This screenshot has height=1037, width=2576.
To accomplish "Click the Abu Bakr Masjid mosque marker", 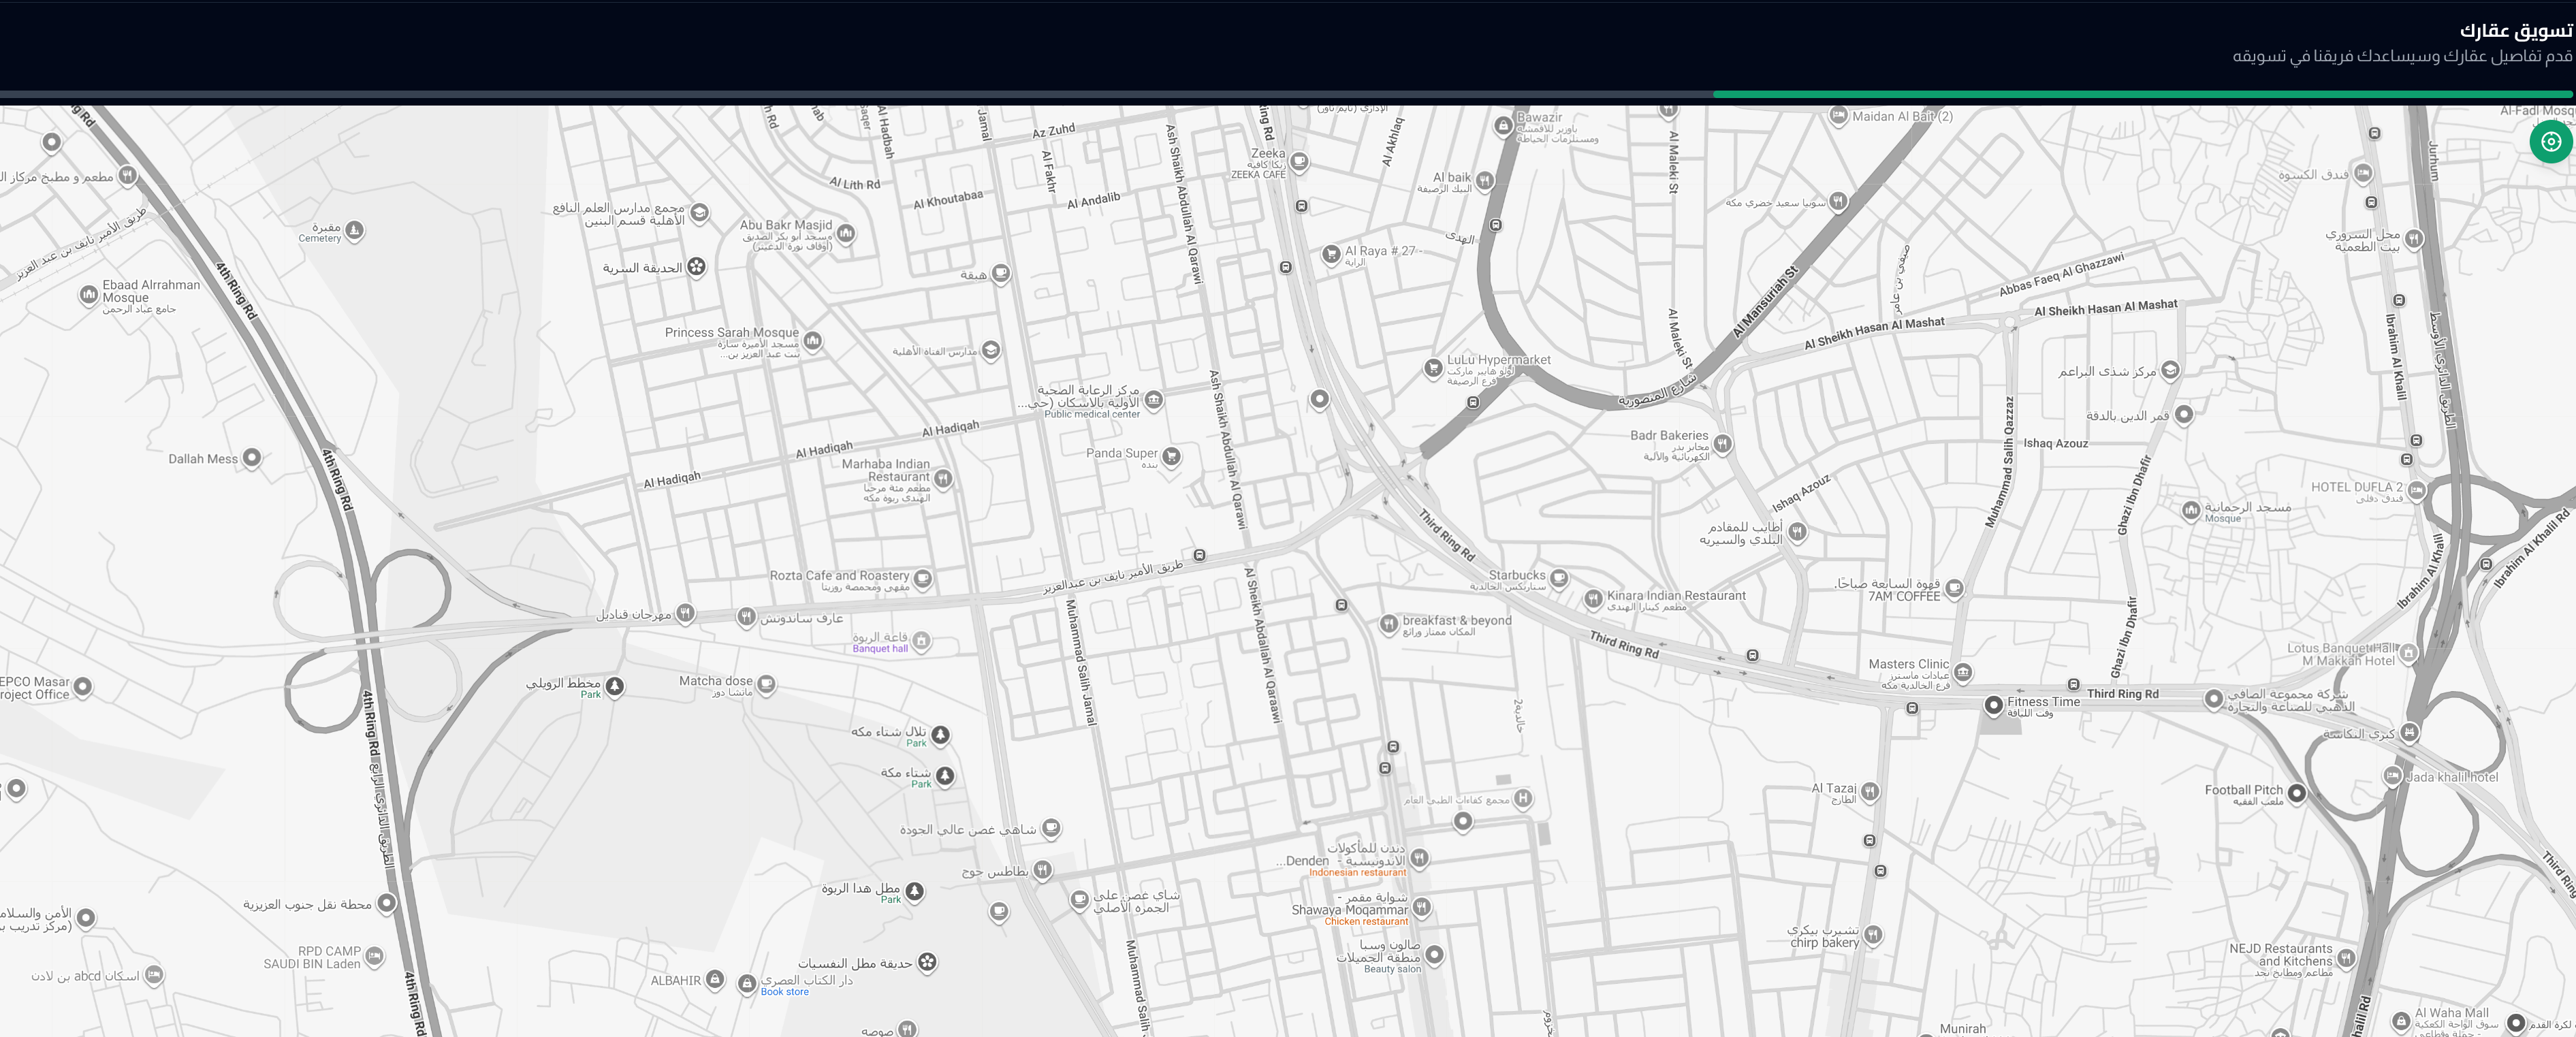I will click(x=846, y=233).
